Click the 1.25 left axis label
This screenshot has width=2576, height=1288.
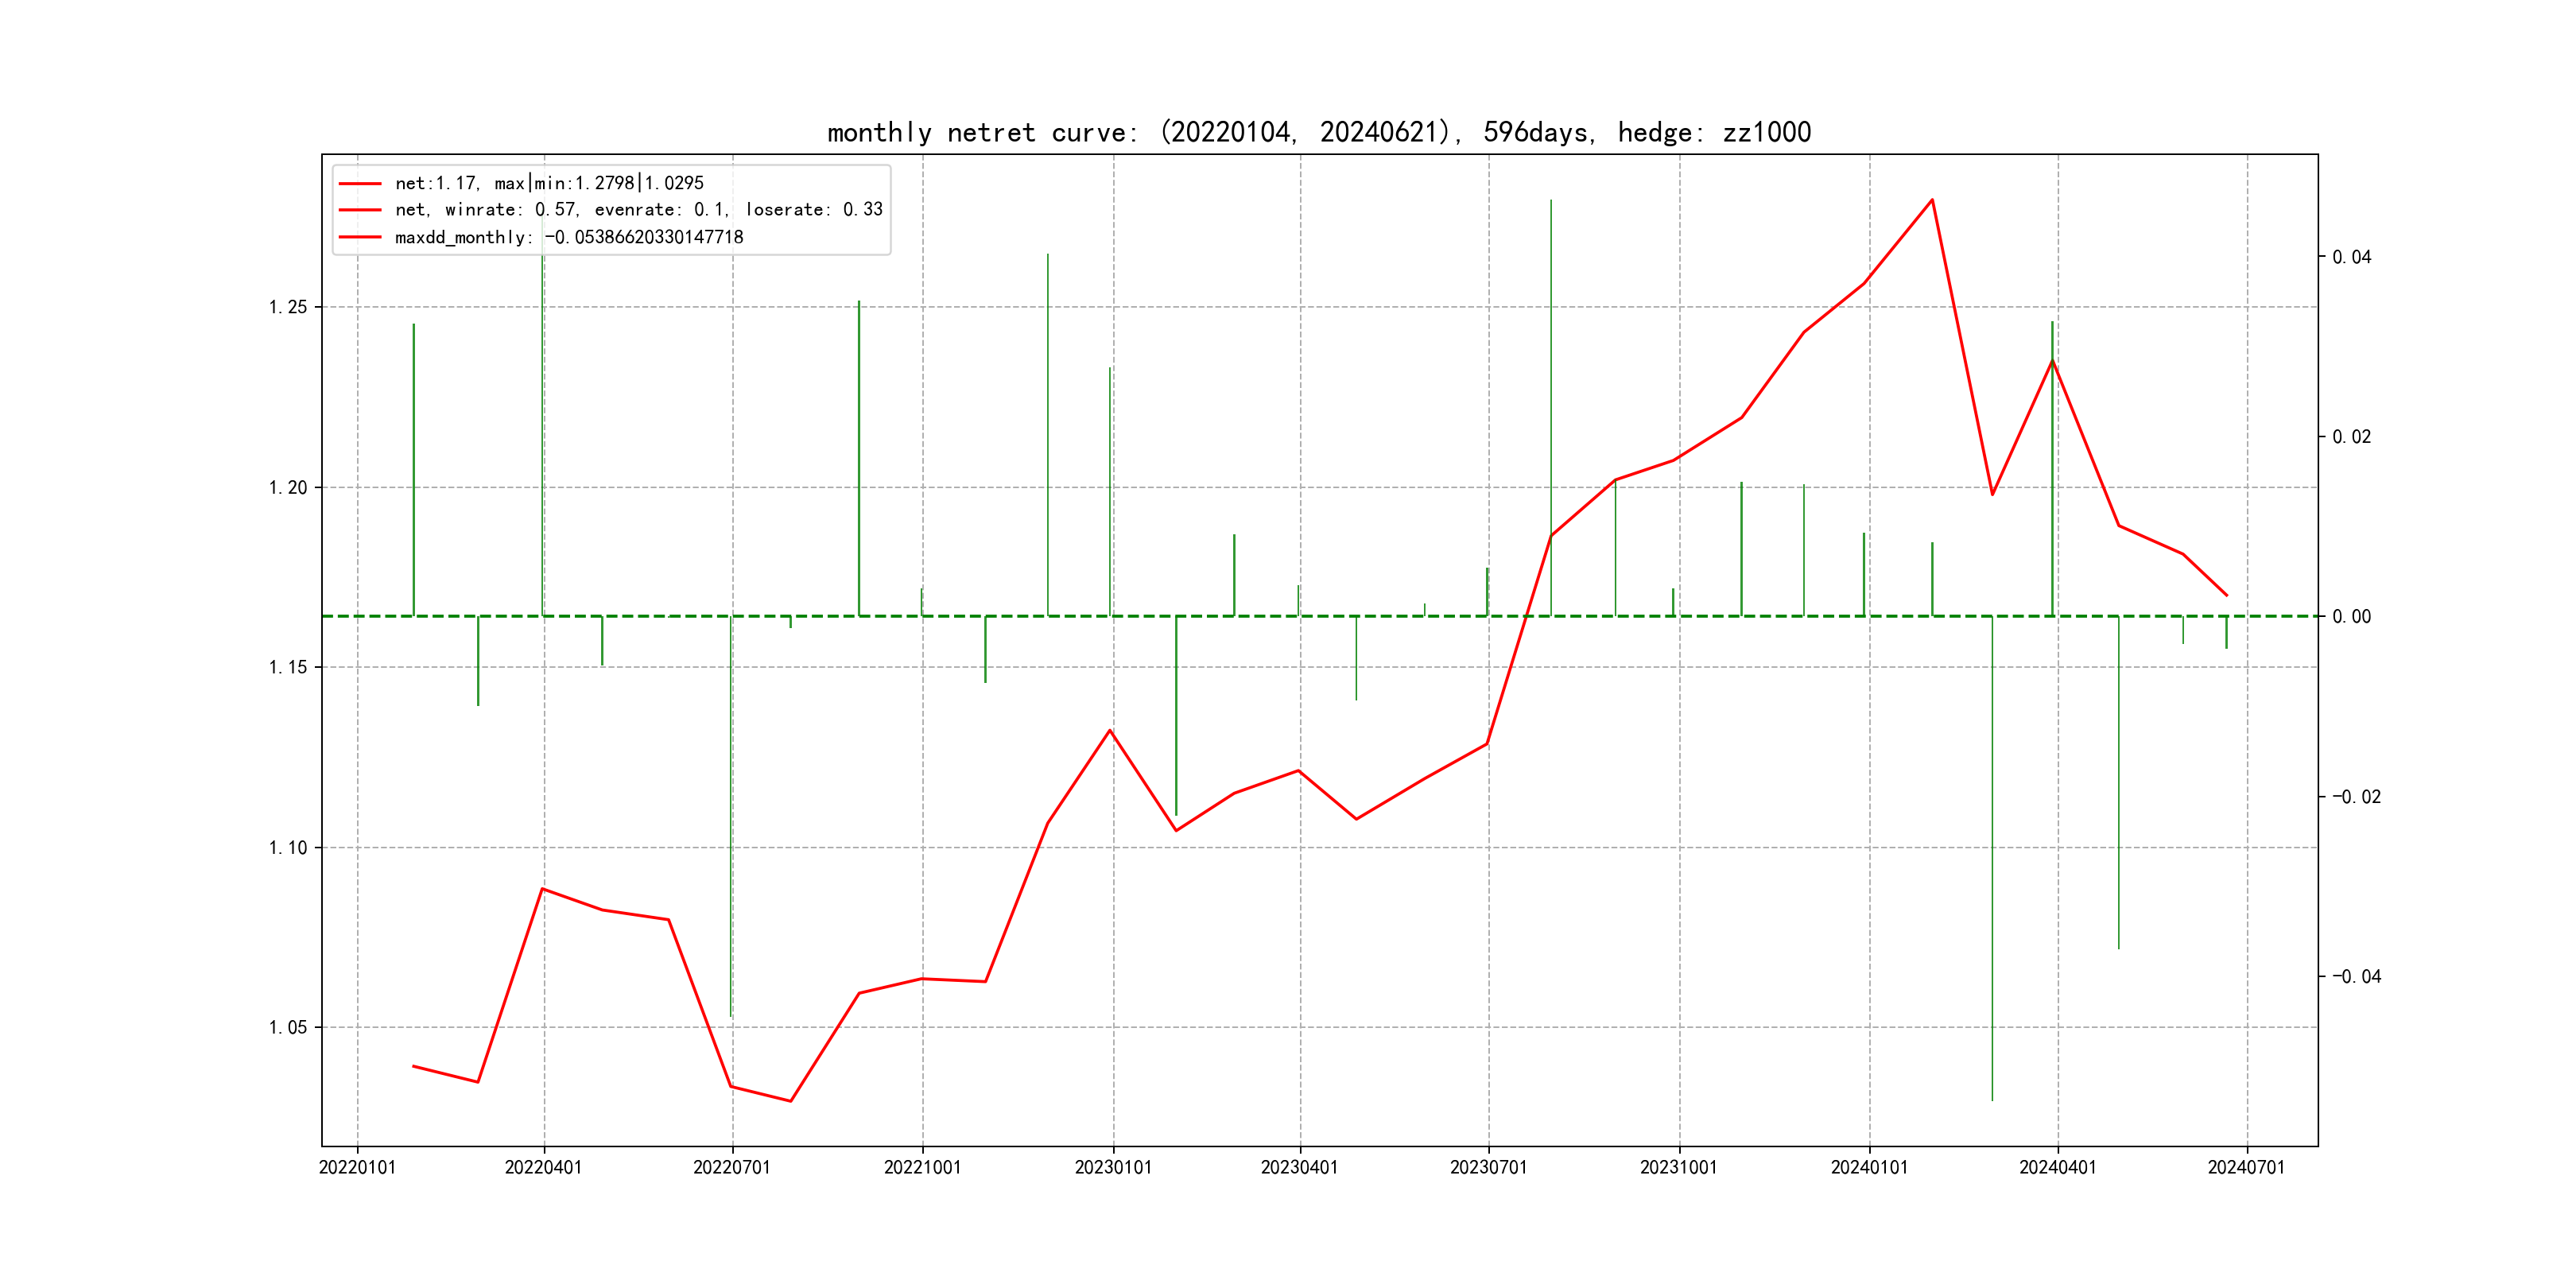pos(288,307)
